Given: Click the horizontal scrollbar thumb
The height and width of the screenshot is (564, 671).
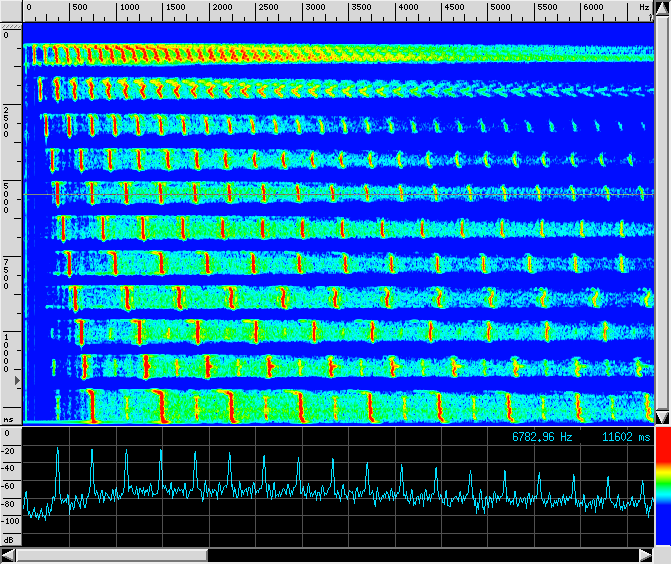Looking at the screenshot, I should 112,554.
